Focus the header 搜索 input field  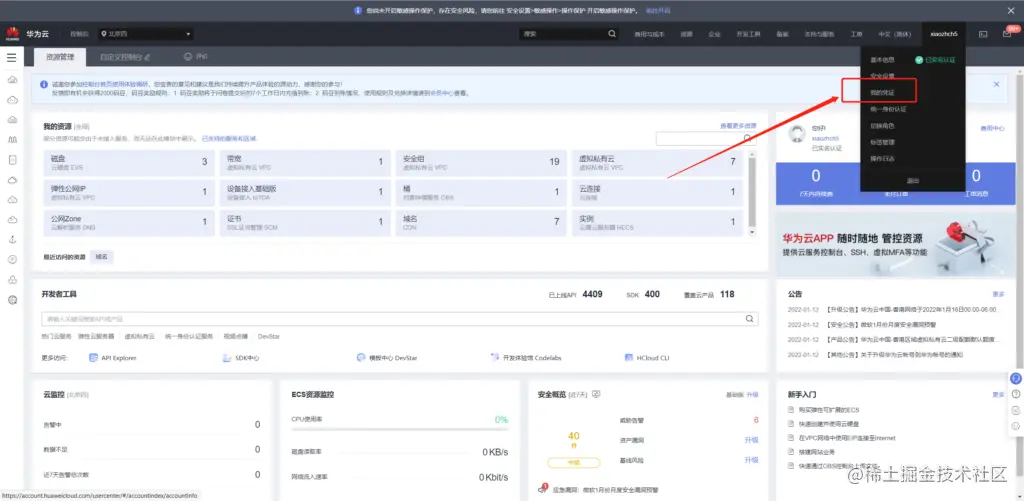(562, 34)
